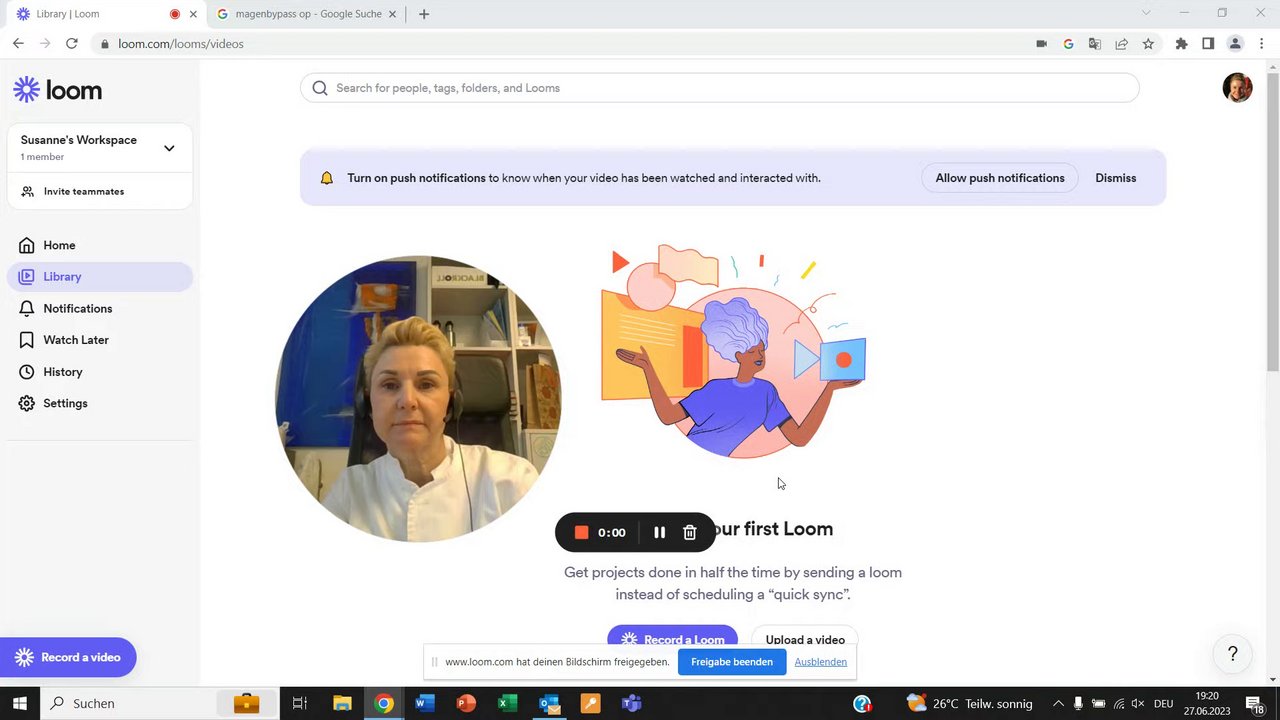This screenshot has width=1280, height=720.
Task: Click the share page icon
Action: point(1122,44)
